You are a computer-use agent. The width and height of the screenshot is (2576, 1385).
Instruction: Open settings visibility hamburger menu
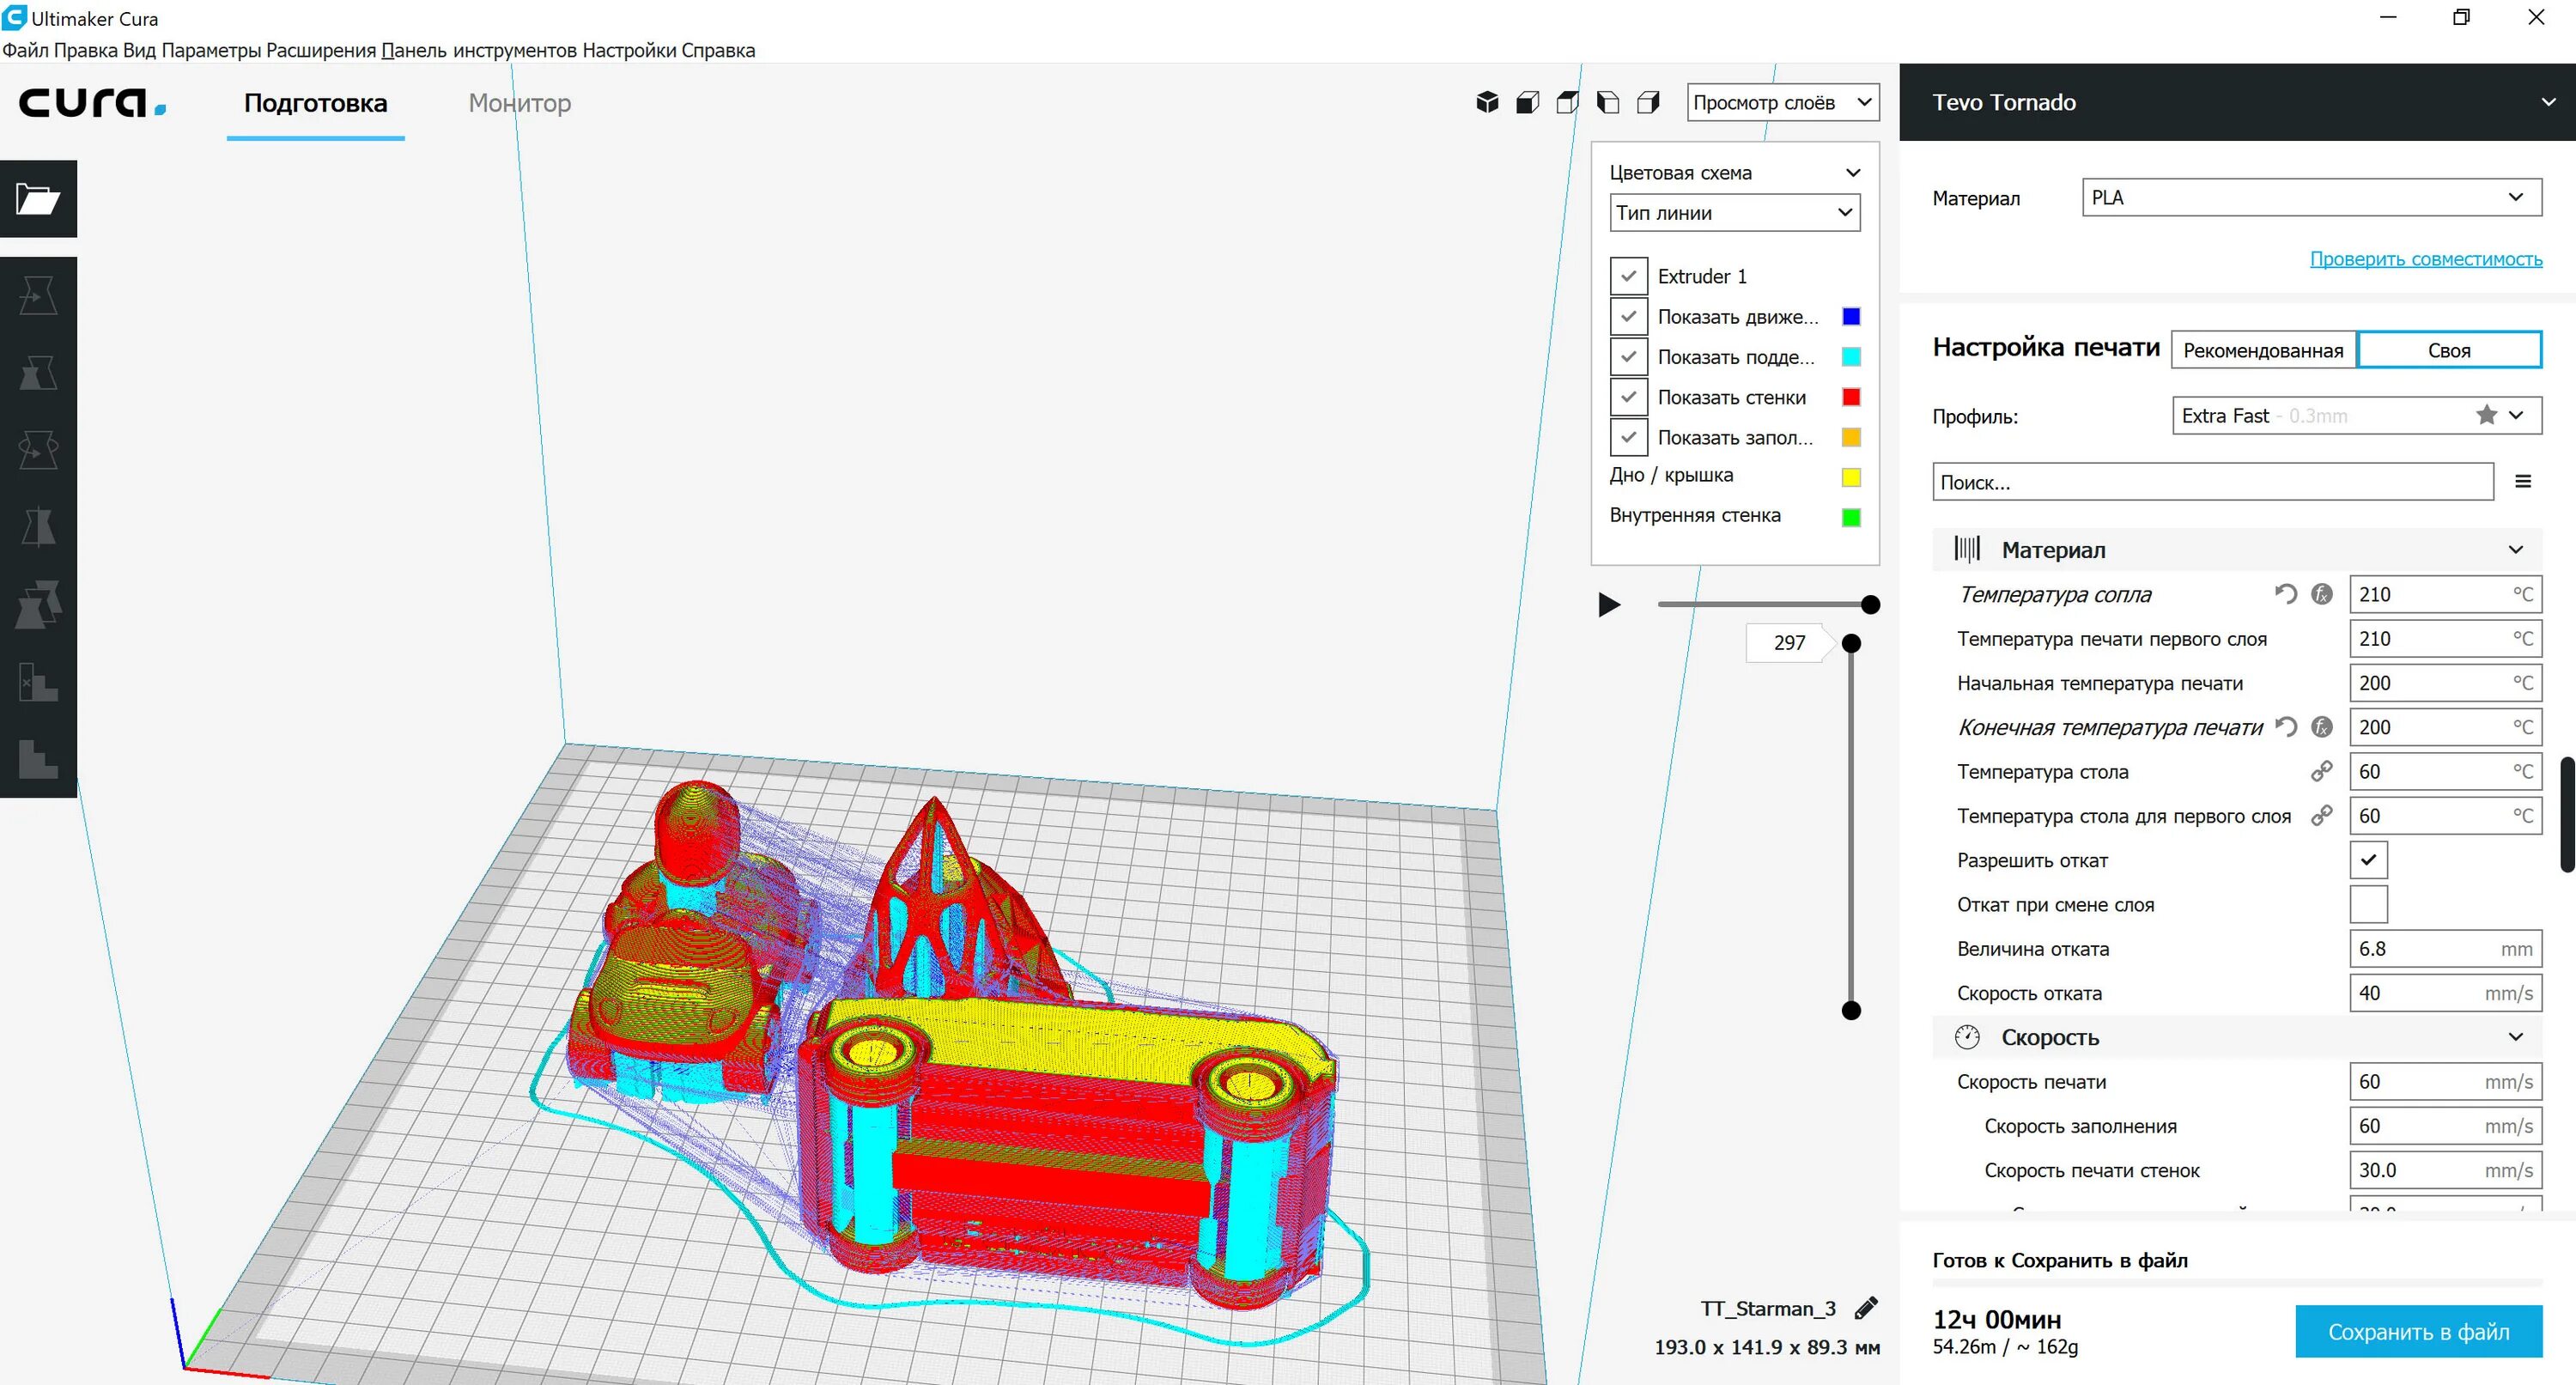[2523, 481]
